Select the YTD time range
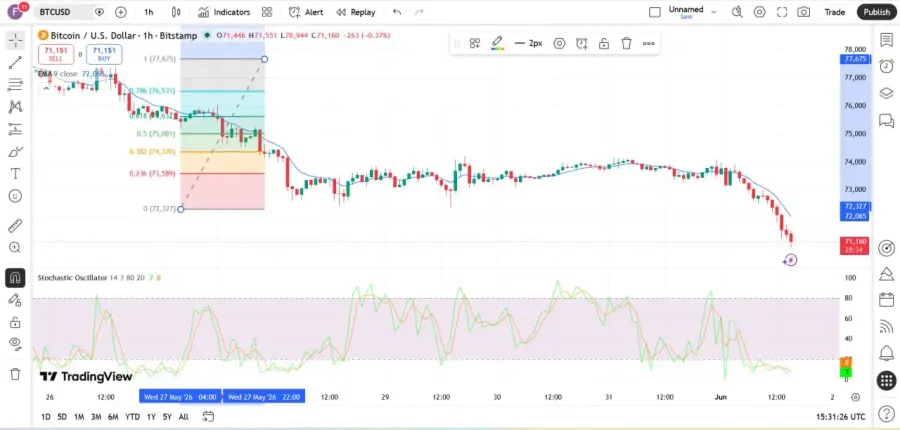The height and width of the screenshot is (430, 900). pos(132,417)
